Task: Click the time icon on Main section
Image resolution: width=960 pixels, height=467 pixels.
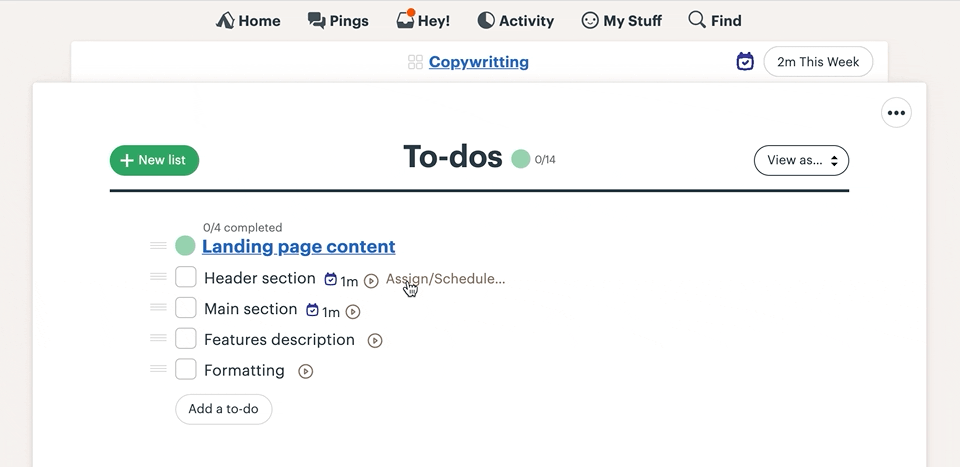Action: pos(312,310)
